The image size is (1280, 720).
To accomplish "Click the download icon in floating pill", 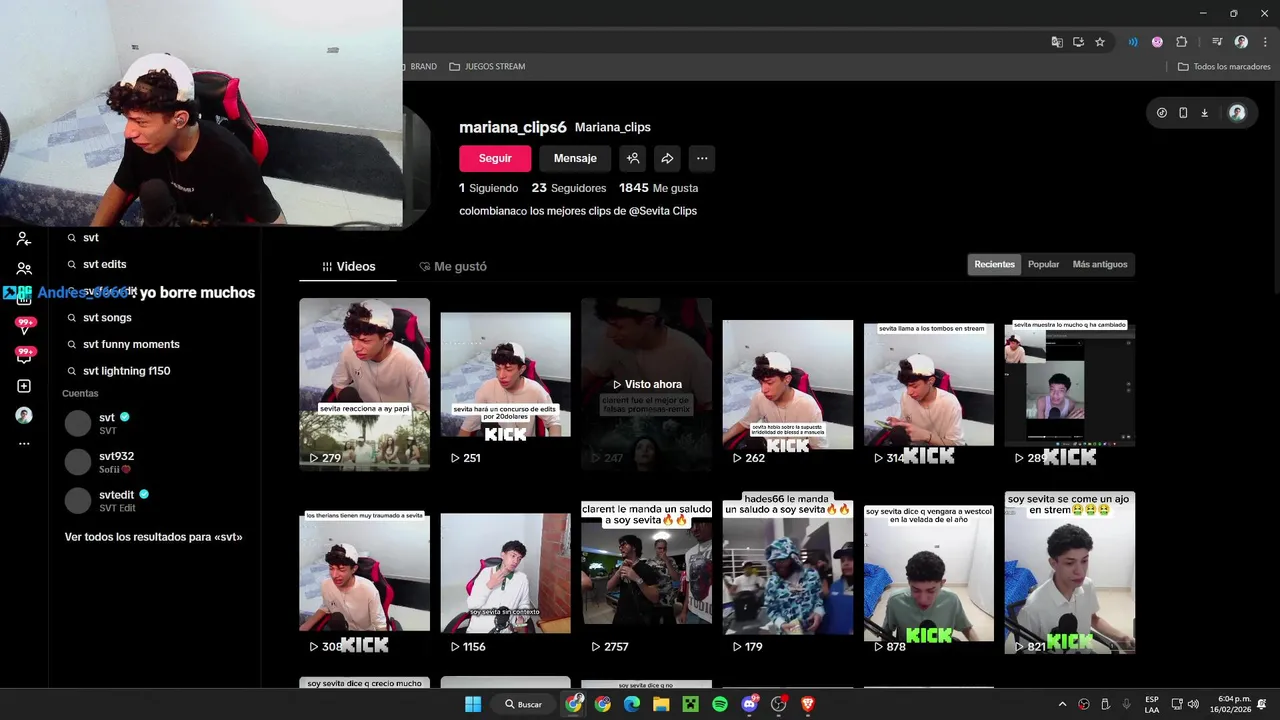I will (x=1204, y=113).
